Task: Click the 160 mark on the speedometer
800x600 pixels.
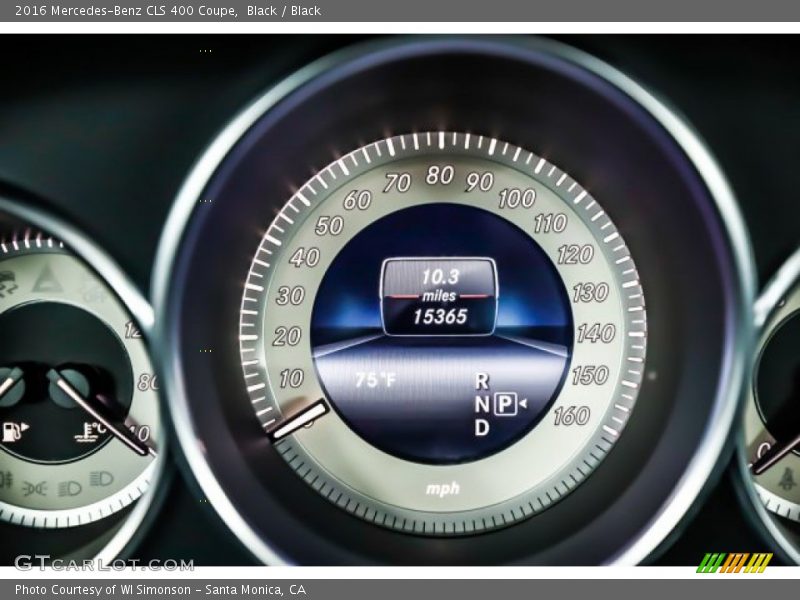Action: click(x=571, y=416)
